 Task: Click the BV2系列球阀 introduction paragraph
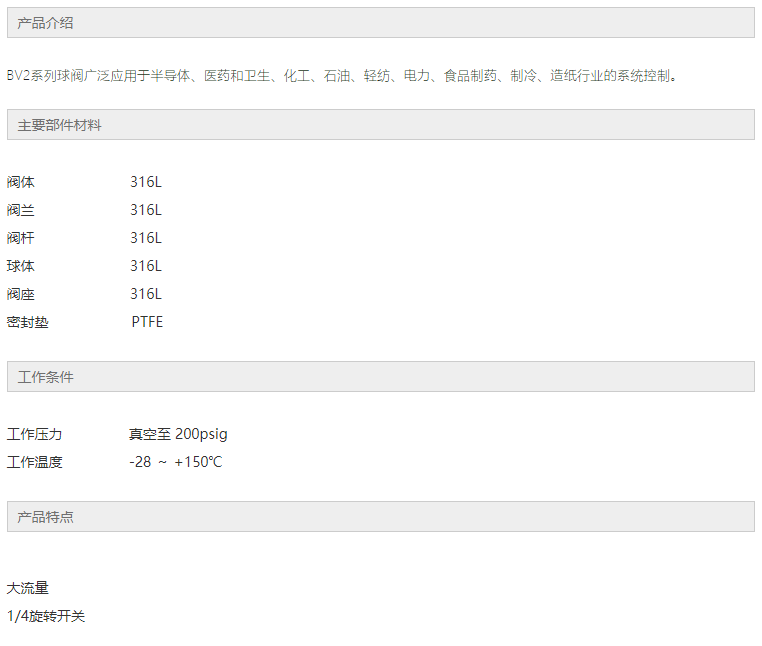[342, 76]
